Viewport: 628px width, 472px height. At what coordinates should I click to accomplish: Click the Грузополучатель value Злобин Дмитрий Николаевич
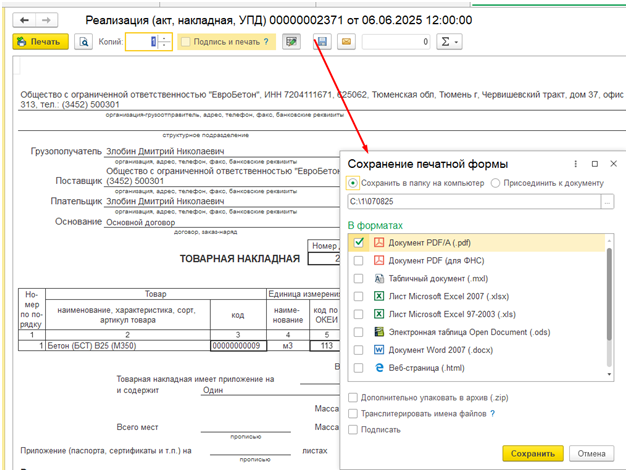point(165,151)
